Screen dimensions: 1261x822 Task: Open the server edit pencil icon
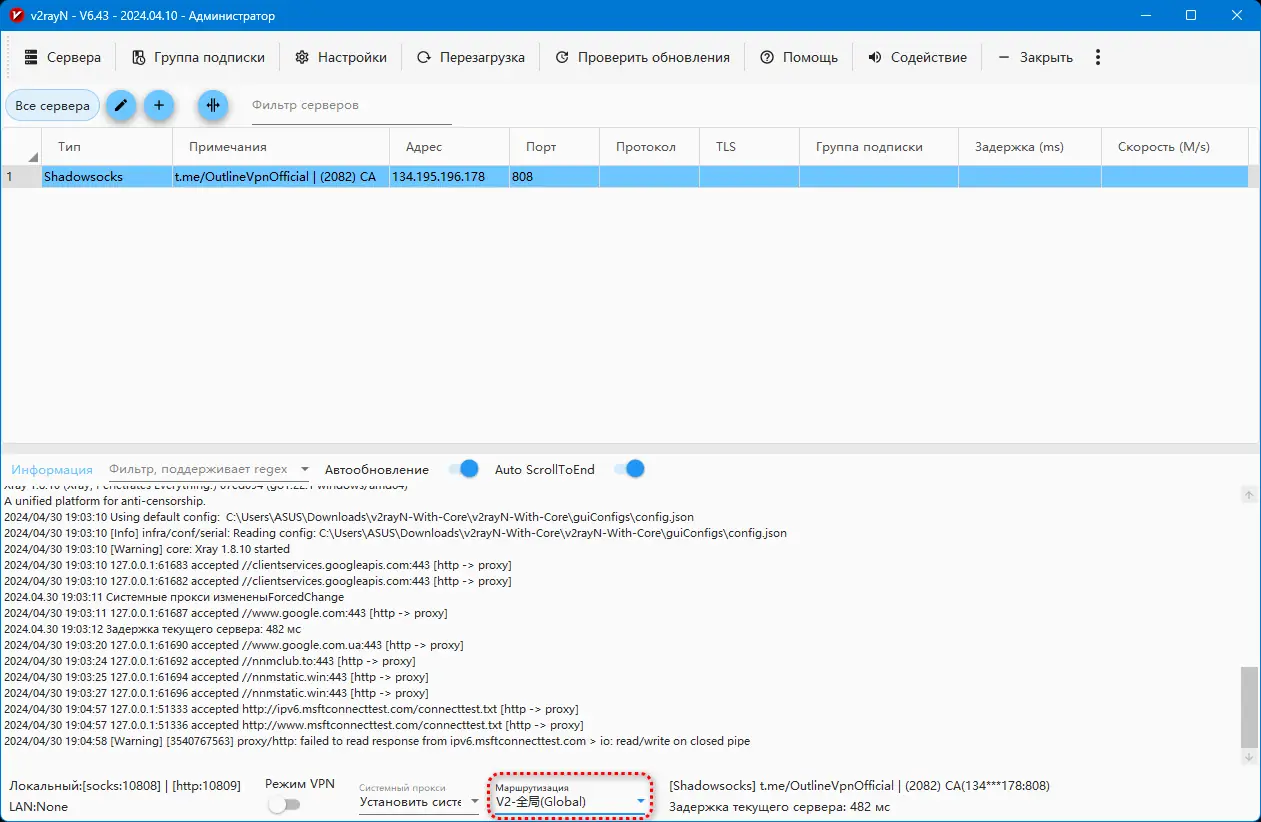point(121,105)
